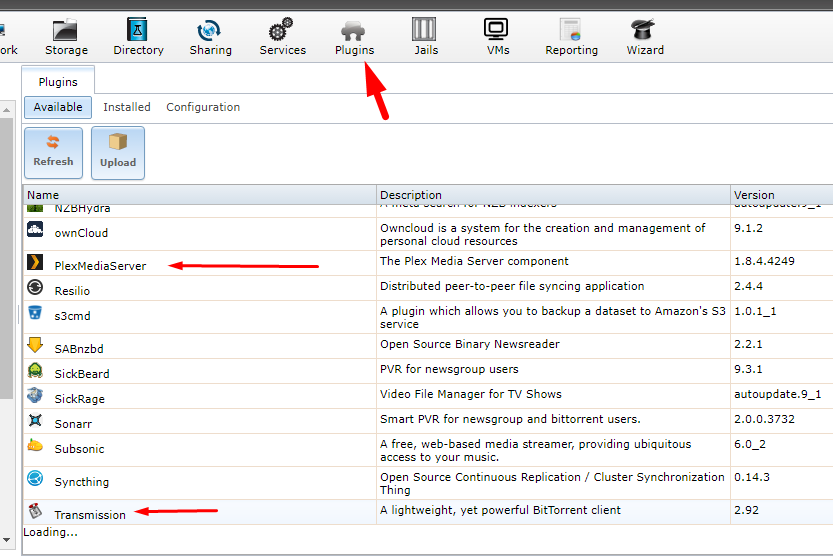Sort by the Name column header
Viewport: 833px width, 556px height.
pos(199,195)
